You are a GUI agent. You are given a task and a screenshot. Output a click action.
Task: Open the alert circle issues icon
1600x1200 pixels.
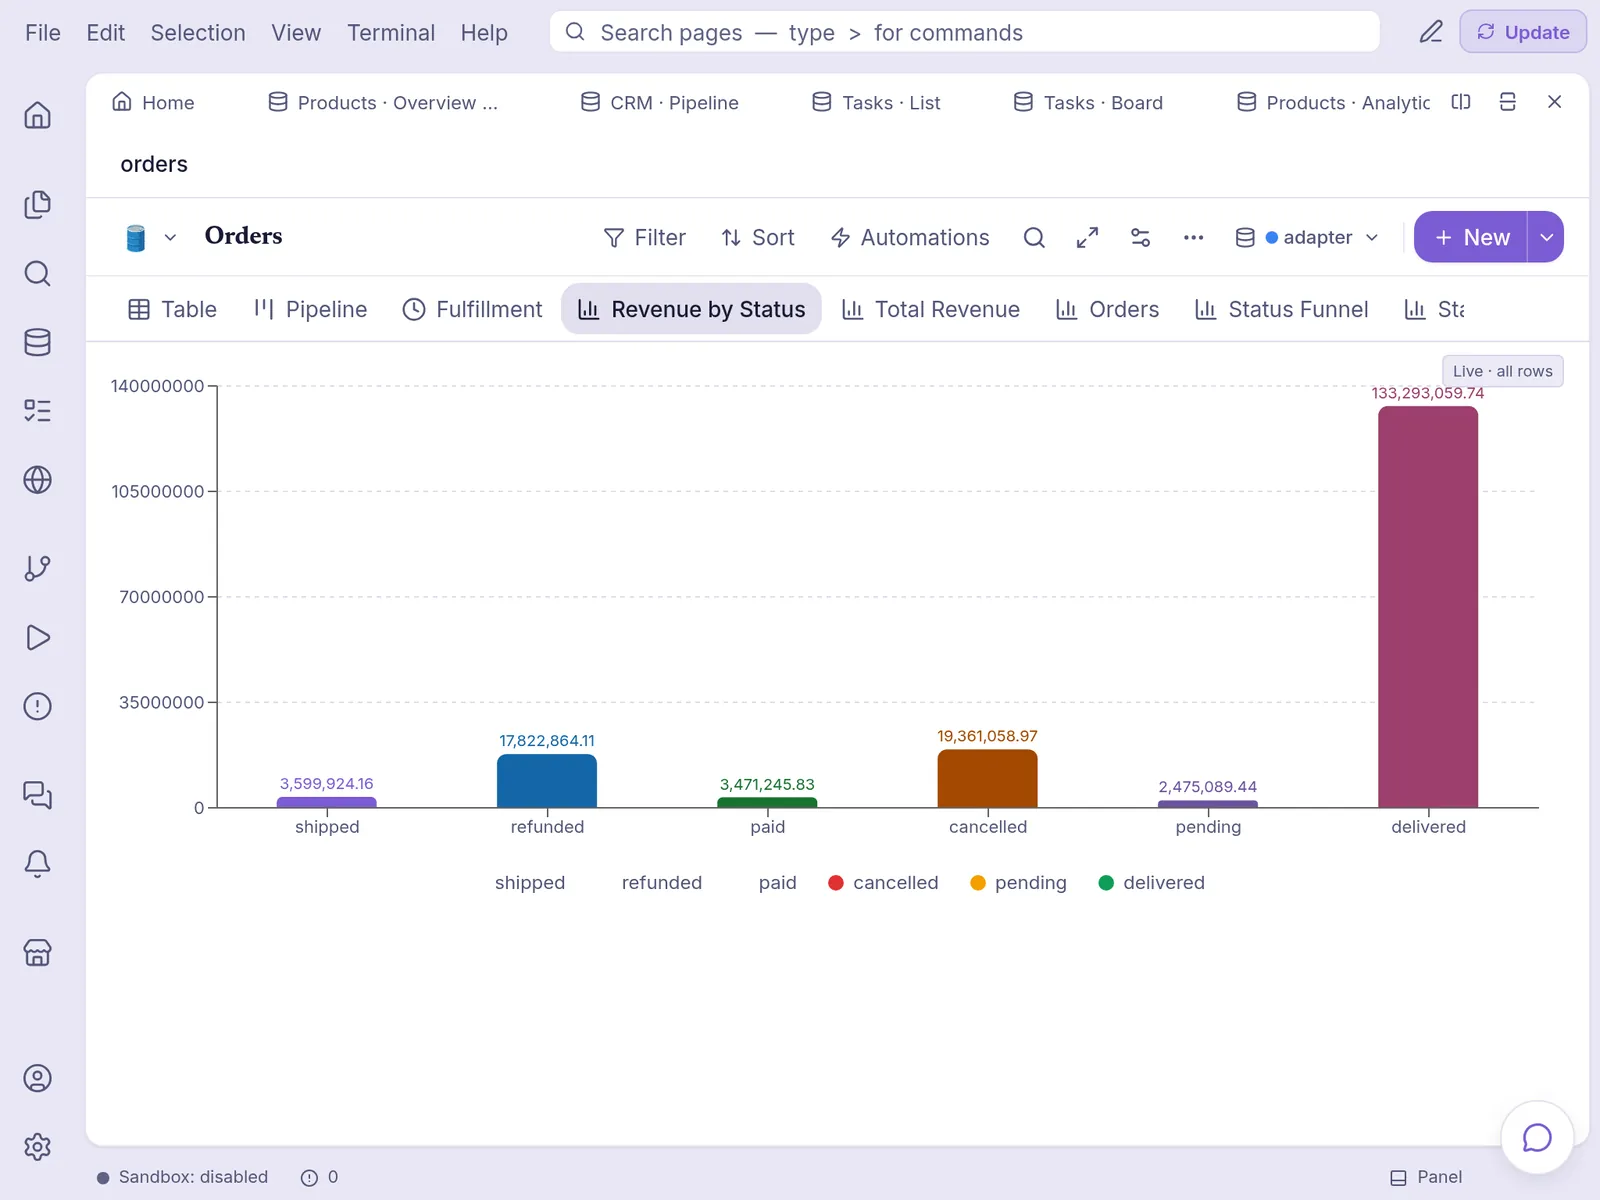coord(37,706)
